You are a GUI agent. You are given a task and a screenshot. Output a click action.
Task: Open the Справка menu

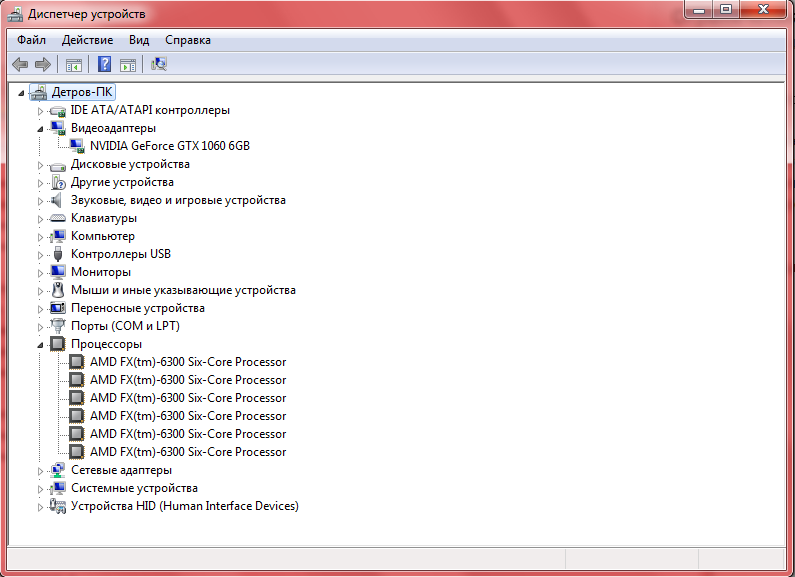point(188,40)
